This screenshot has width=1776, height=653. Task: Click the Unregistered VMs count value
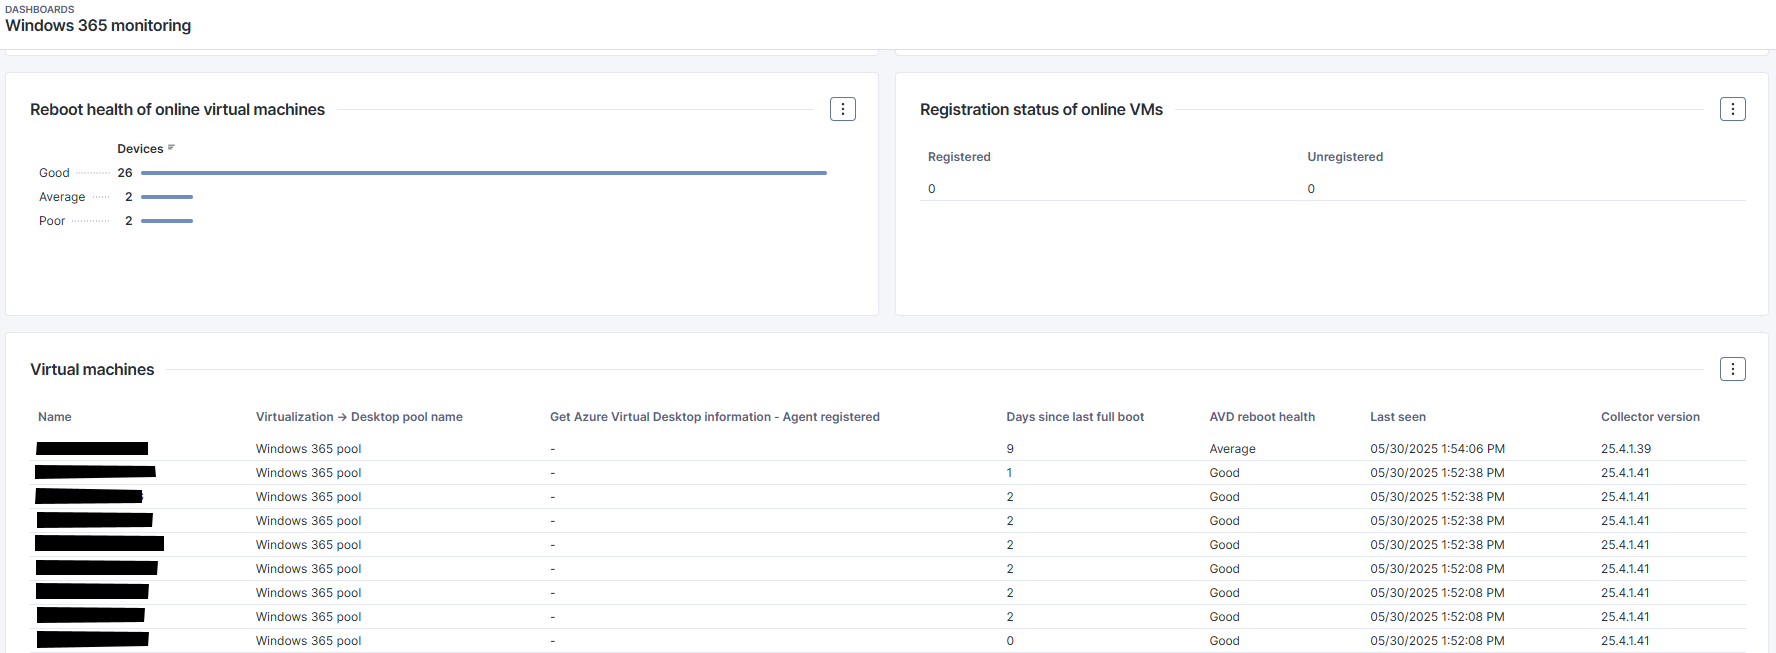point(1311,189)
